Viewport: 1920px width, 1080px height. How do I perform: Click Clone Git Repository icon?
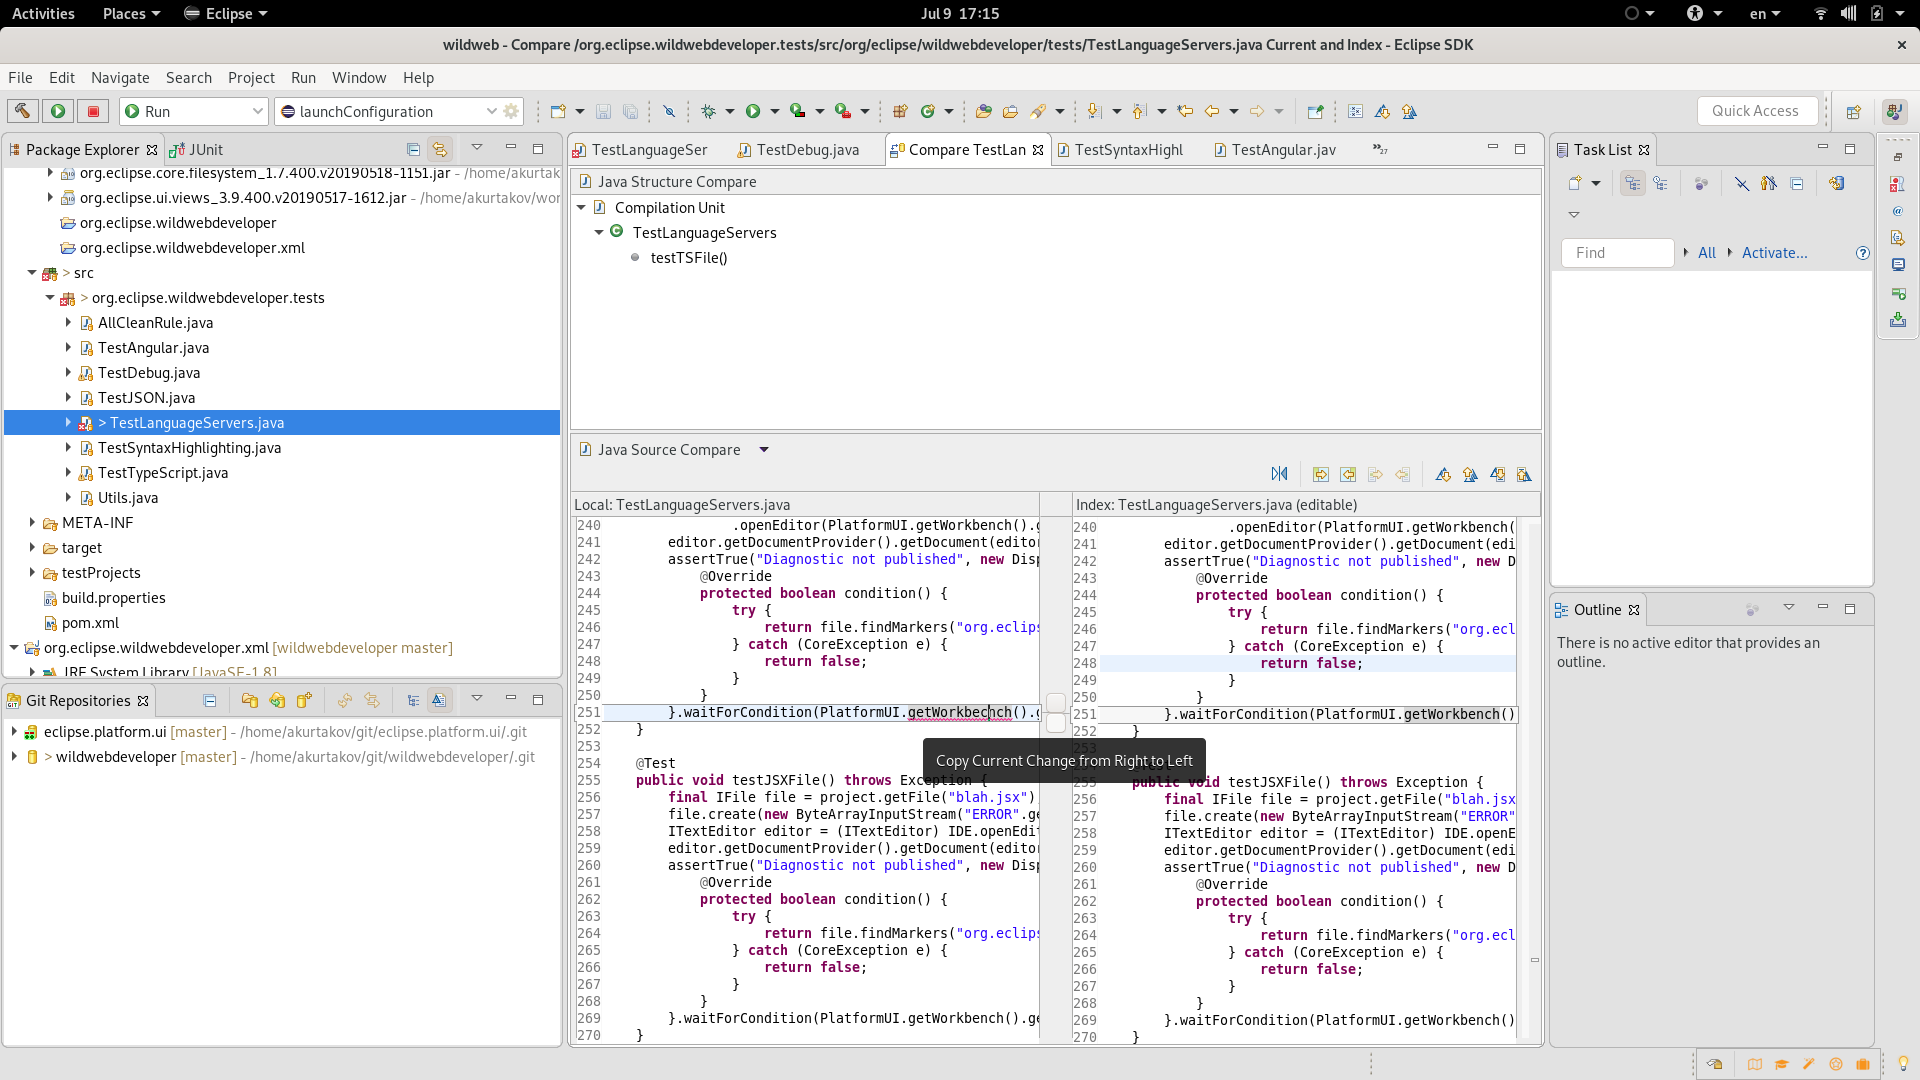pyautogui.click(x=277, y=700)
